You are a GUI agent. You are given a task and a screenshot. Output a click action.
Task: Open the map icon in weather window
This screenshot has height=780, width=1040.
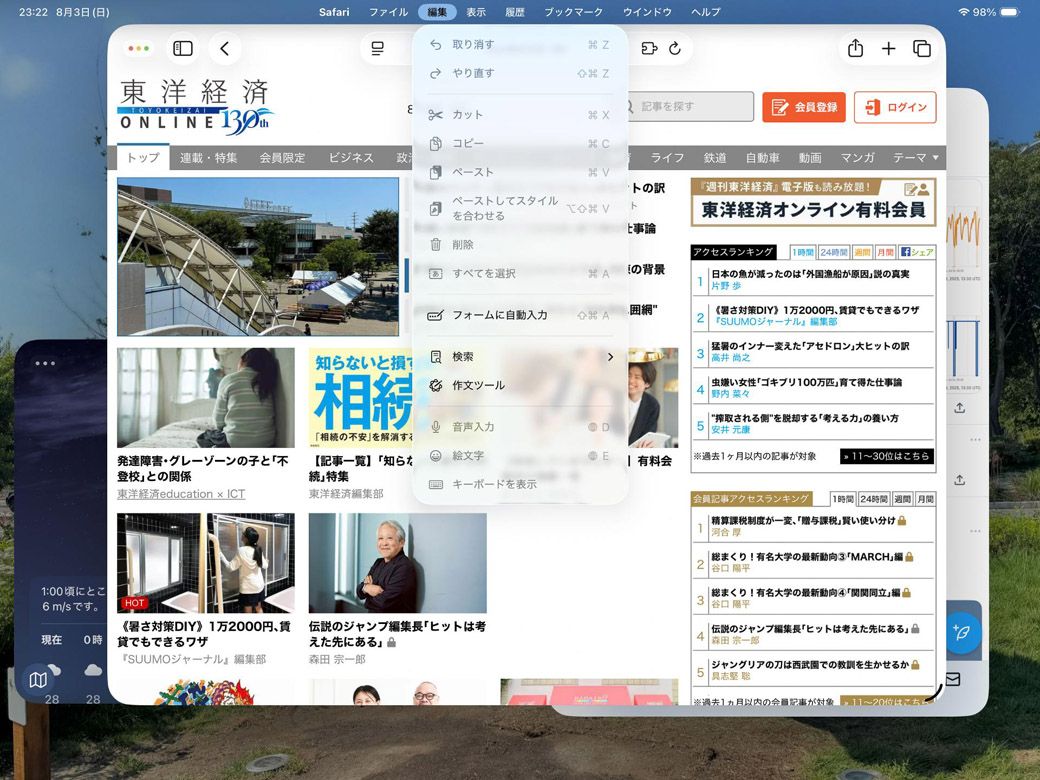point(38,679)
